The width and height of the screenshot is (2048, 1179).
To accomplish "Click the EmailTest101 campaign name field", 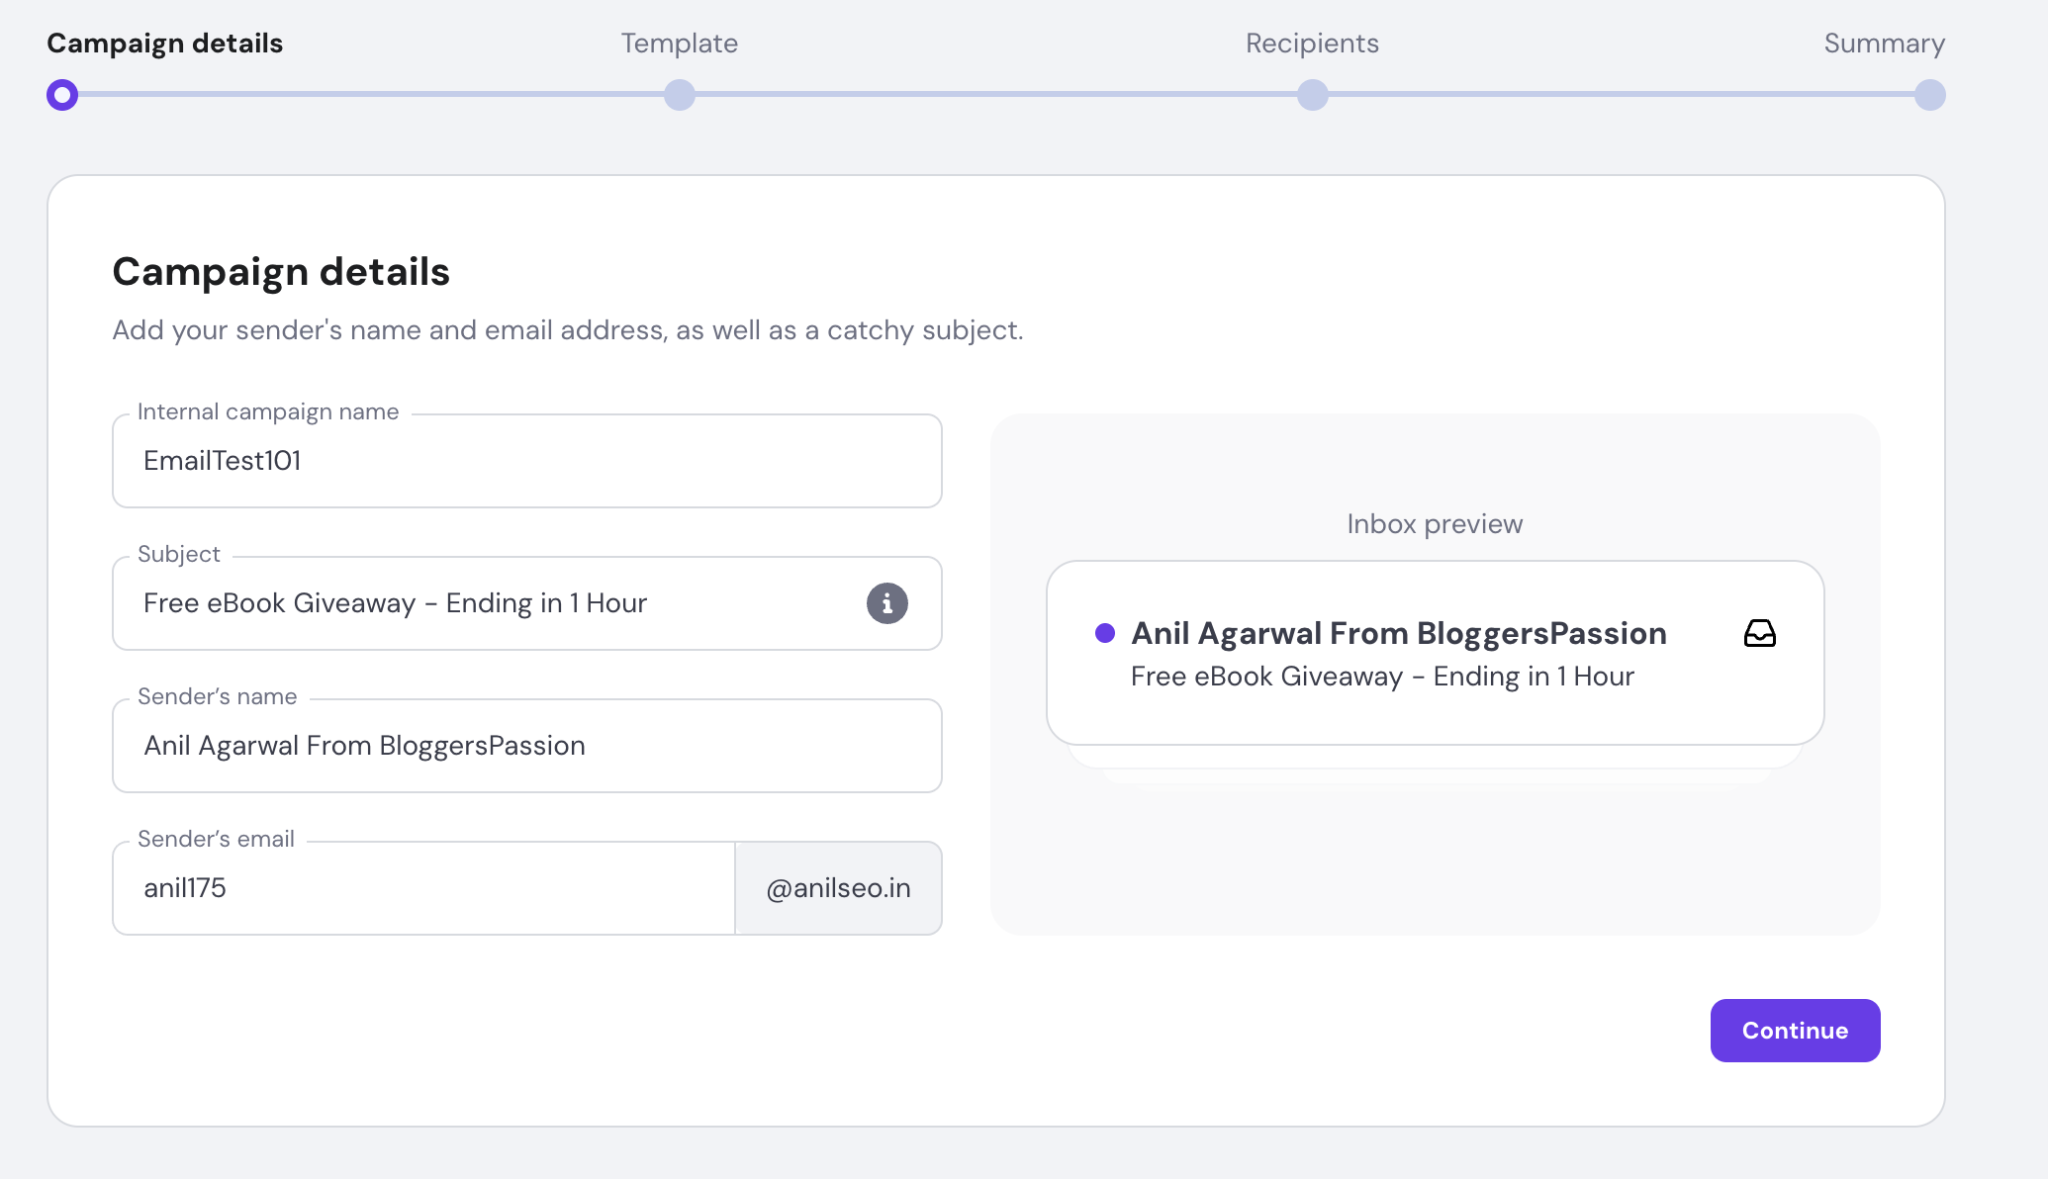I will pyautogui.click(x=526, y=461).
